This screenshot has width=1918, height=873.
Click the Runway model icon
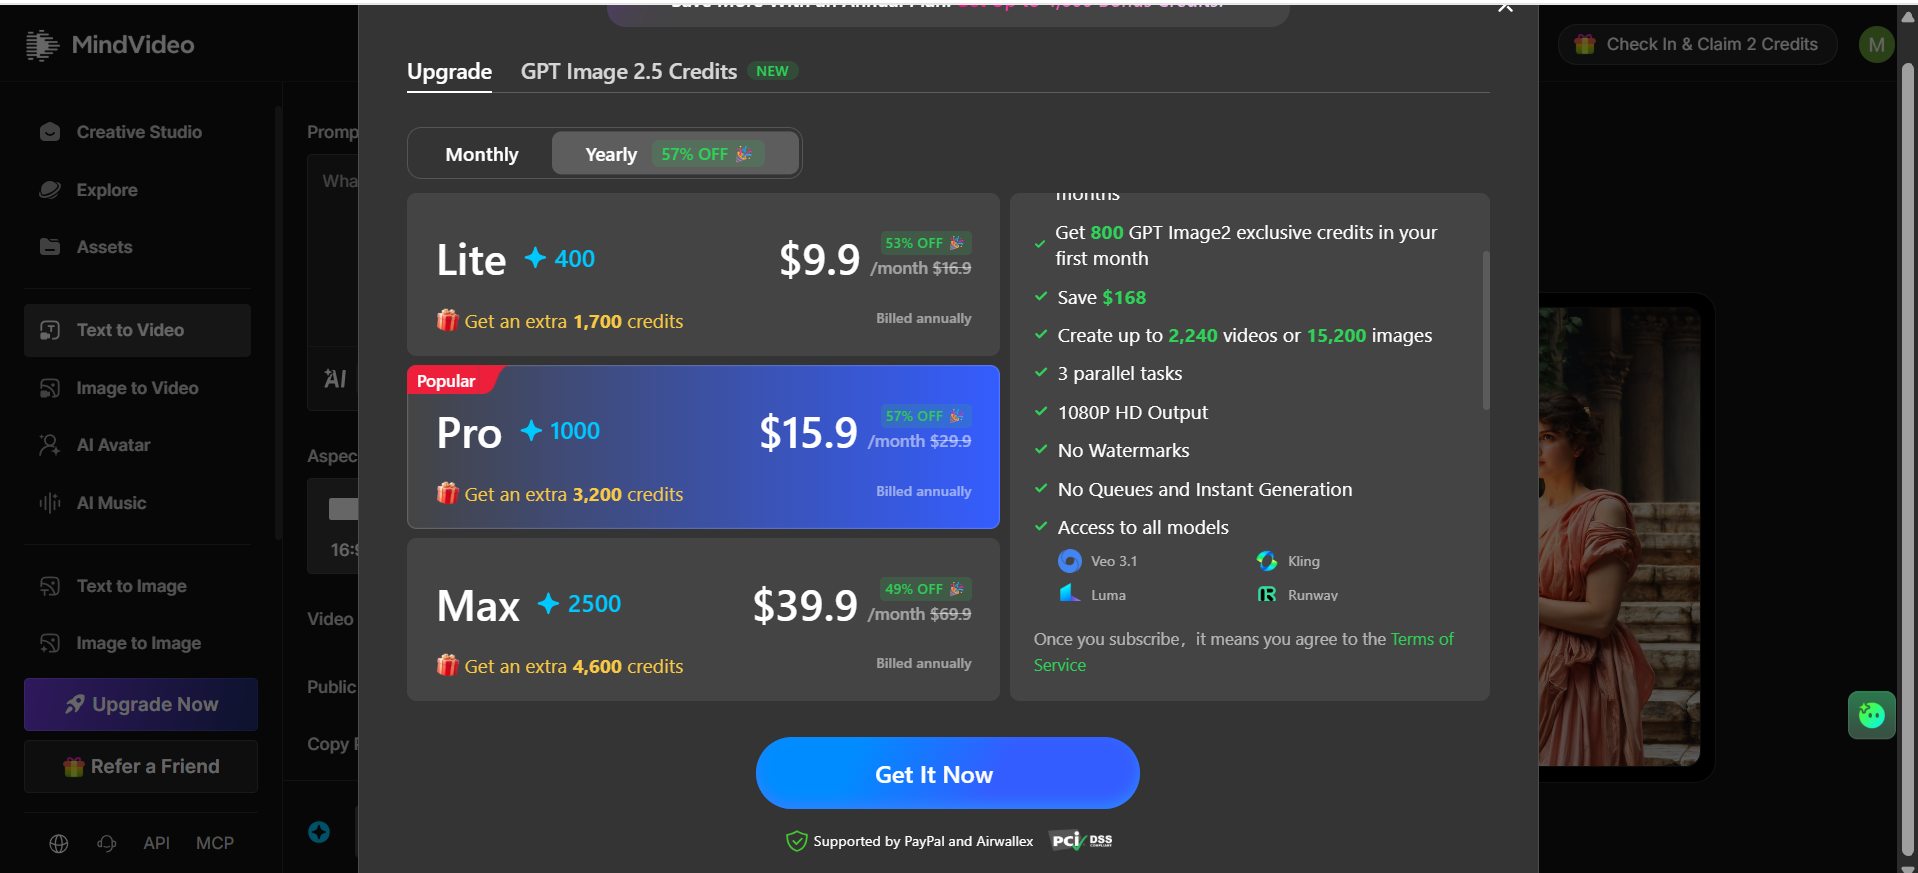tap(1267, 595)
